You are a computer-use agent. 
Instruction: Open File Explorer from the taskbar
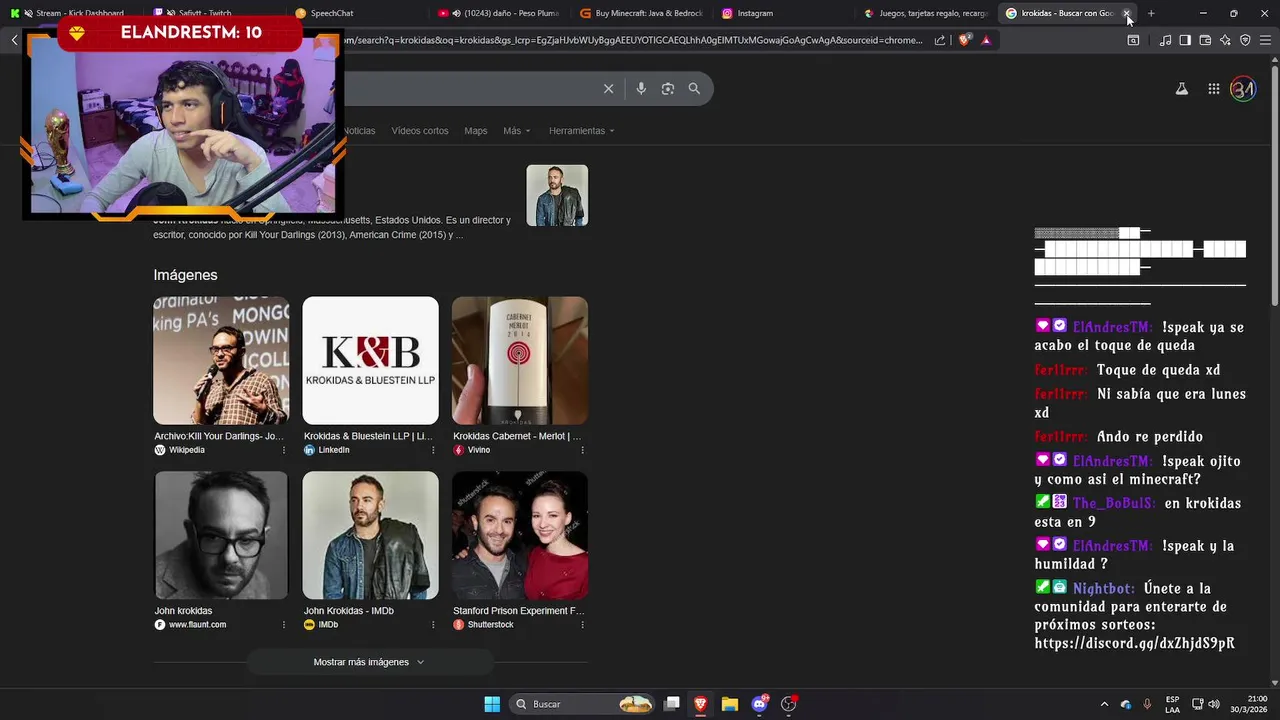click(730, 704)
